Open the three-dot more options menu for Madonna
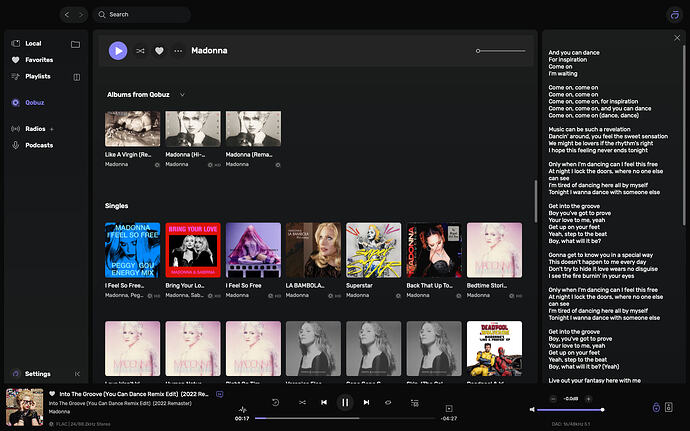 click(x=178, y=51)
